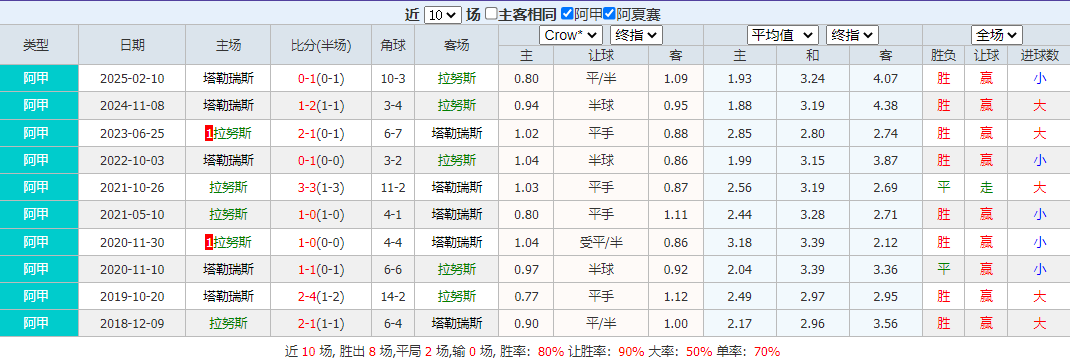Open the 终指 dropdown beside 平均值
This screenshot has width=1070, height=363.
tap(852, 35)
